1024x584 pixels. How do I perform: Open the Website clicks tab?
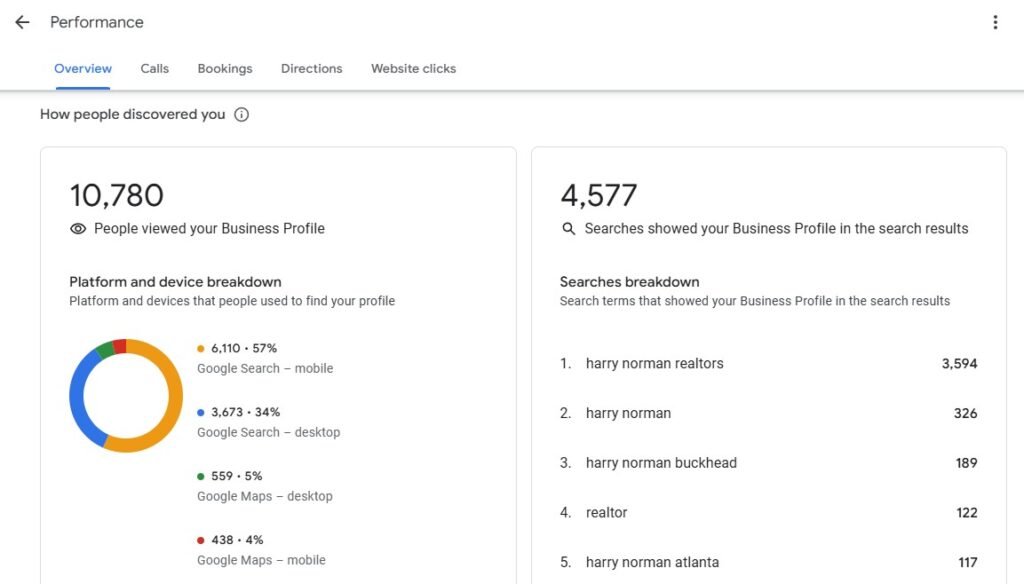pyautogui.click(x=413, y=69)
